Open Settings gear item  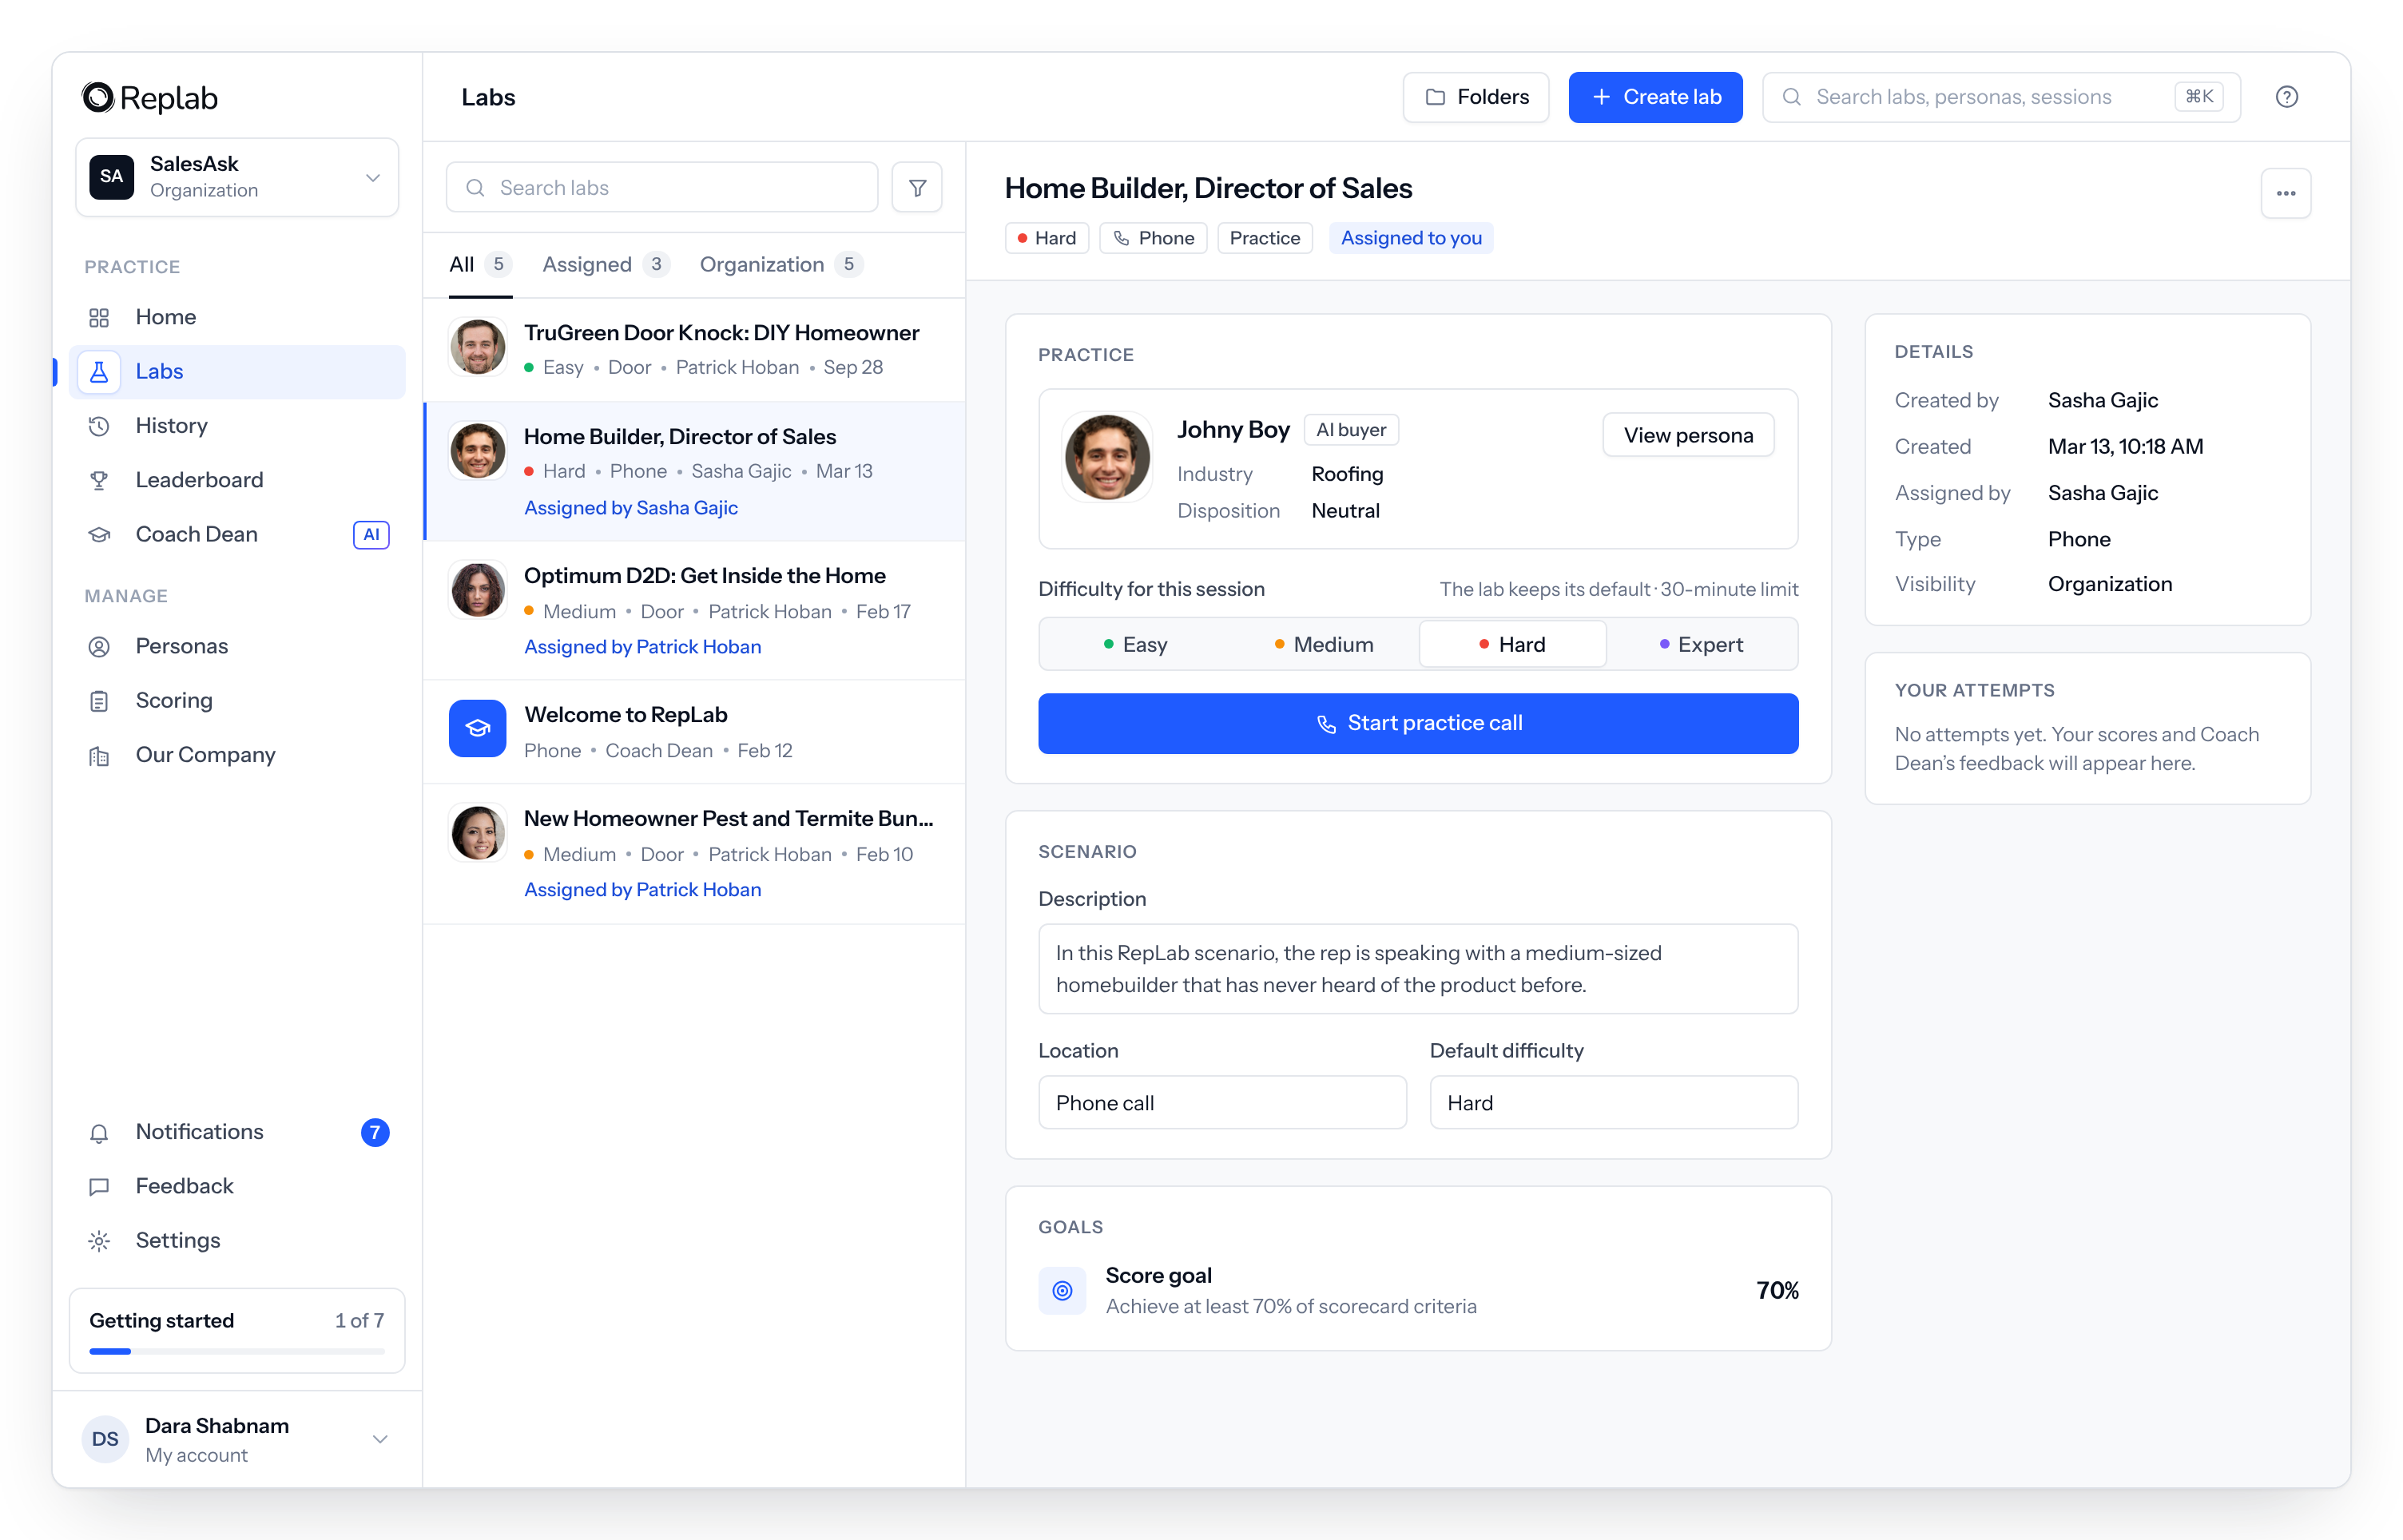point(237,1240)
